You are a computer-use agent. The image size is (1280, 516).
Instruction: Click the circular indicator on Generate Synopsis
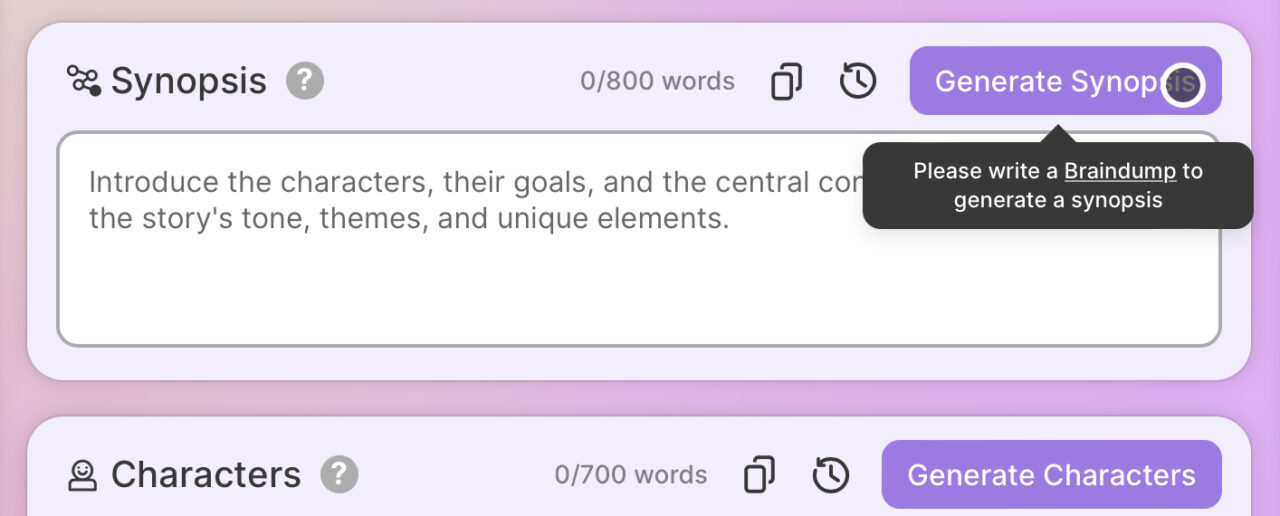1183,85
